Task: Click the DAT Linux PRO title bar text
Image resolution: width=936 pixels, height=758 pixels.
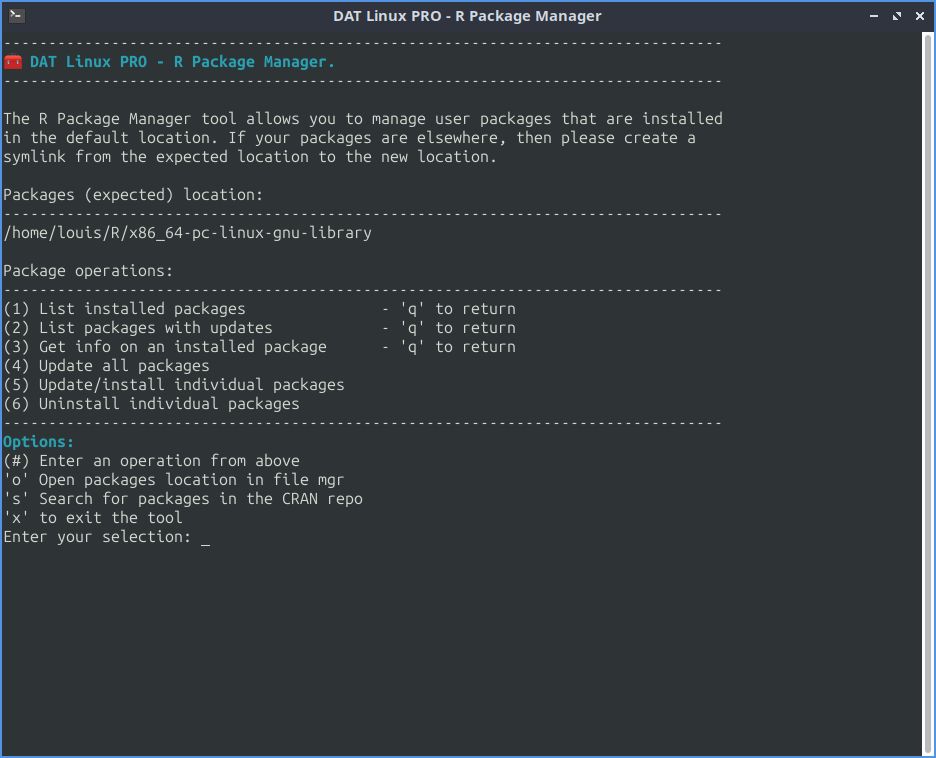Action: pos(467,15)
